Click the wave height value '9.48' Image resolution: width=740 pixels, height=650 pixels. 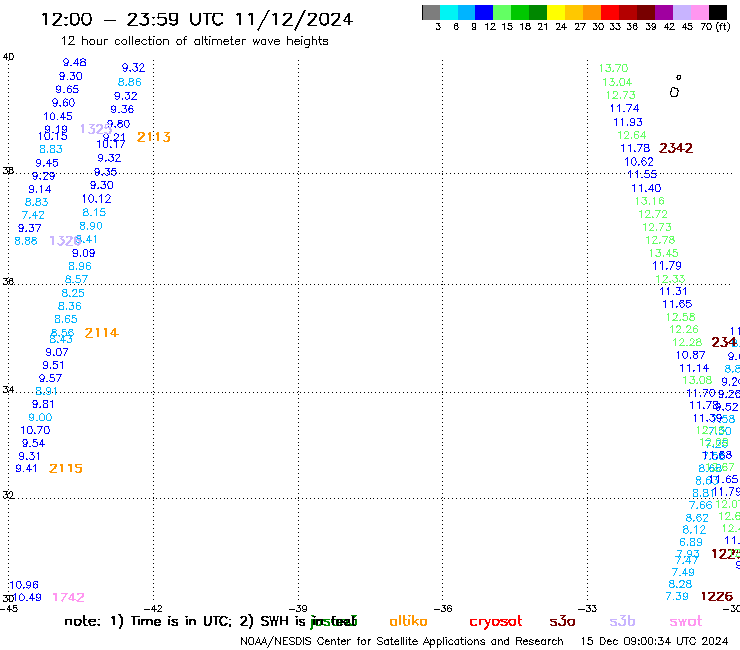tap(75, 62)
